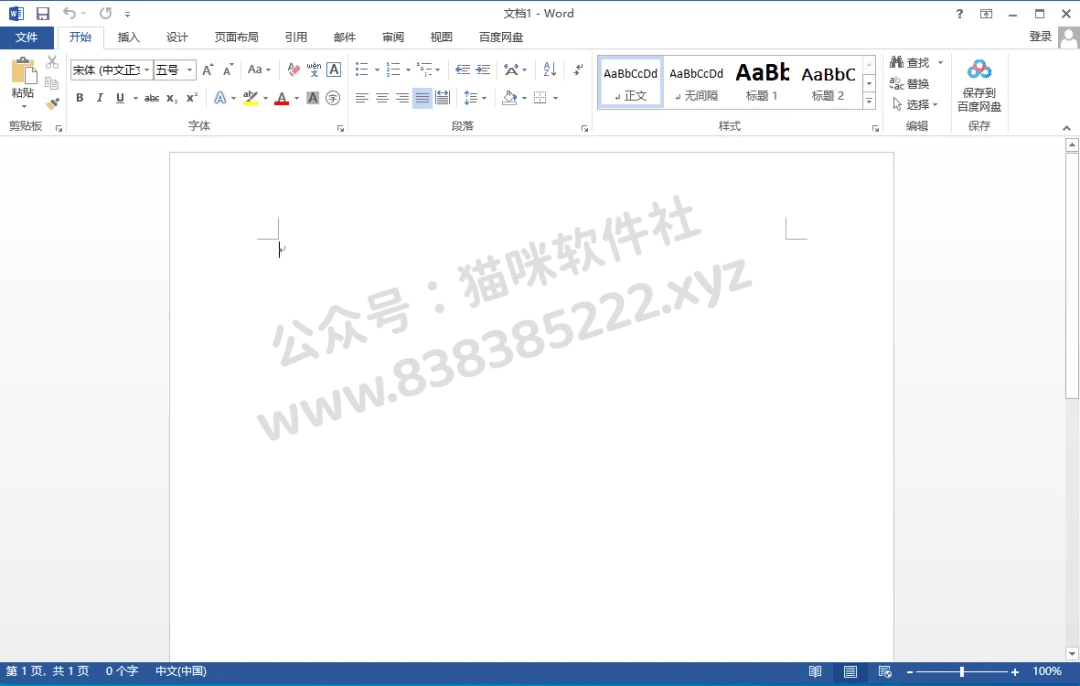Apply the No Spacing (无间隔) style
Screen dimensions: 1080x686
click(x=696, y=82)
